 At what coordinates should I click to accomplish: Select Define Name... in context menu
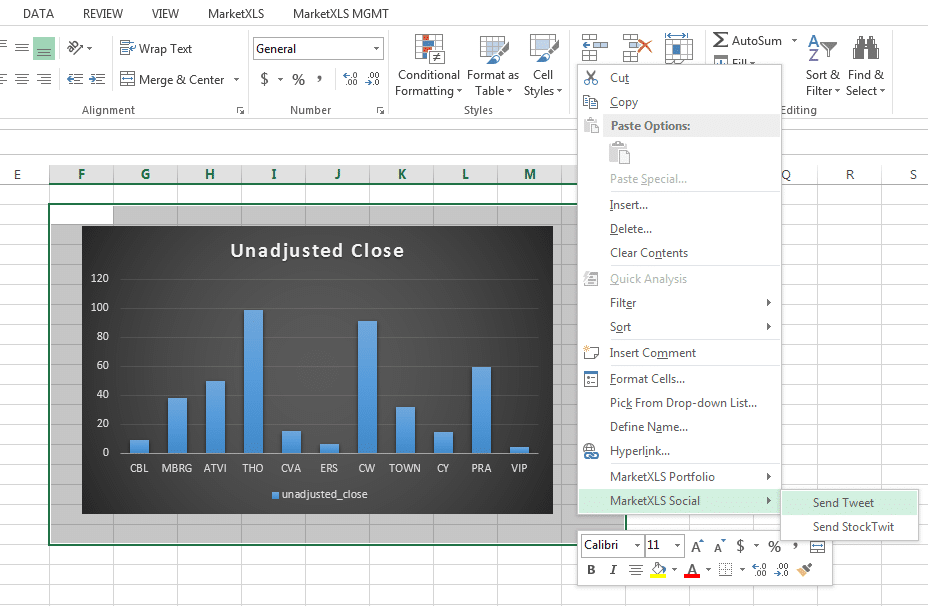(679, 427)
